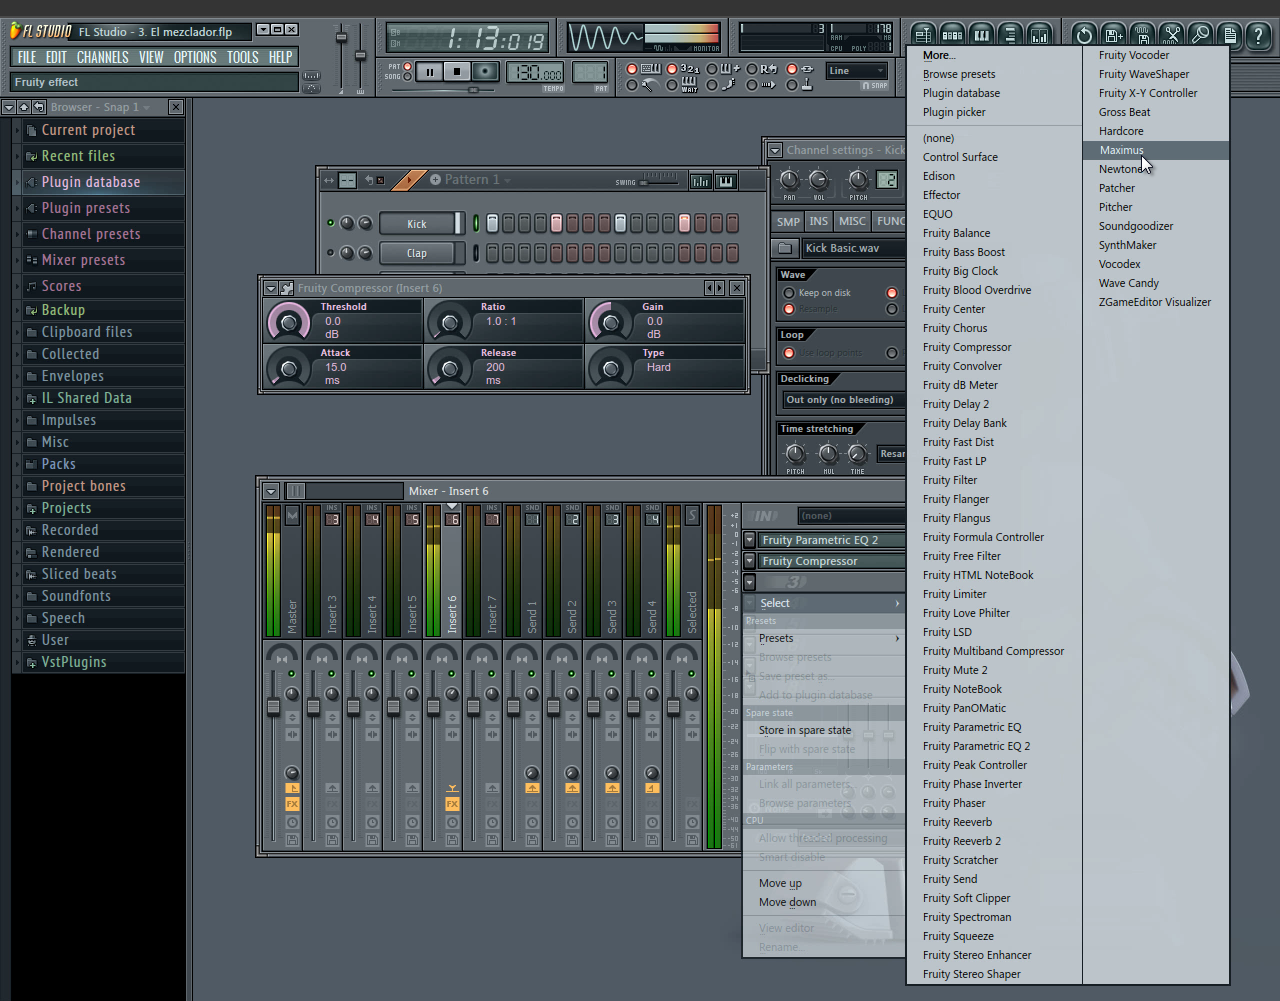Switch to the INS tab in channel settings
The image size is (1280, 1001).
click(x=819, y=221)
